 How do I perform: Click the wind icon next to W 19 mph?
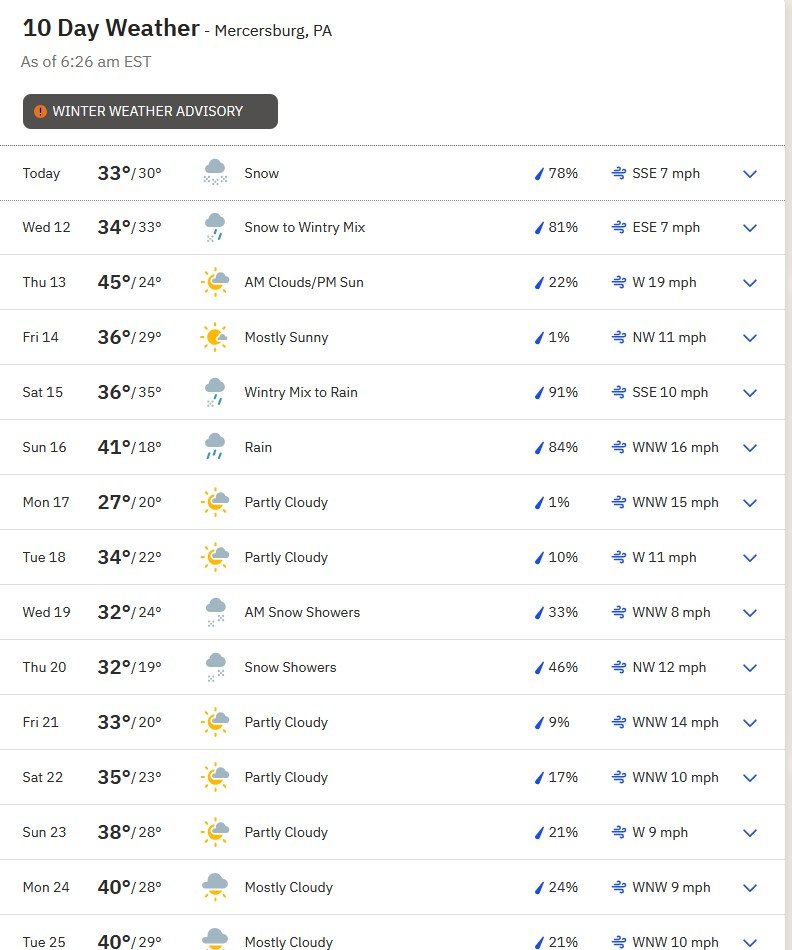point(619,282)
